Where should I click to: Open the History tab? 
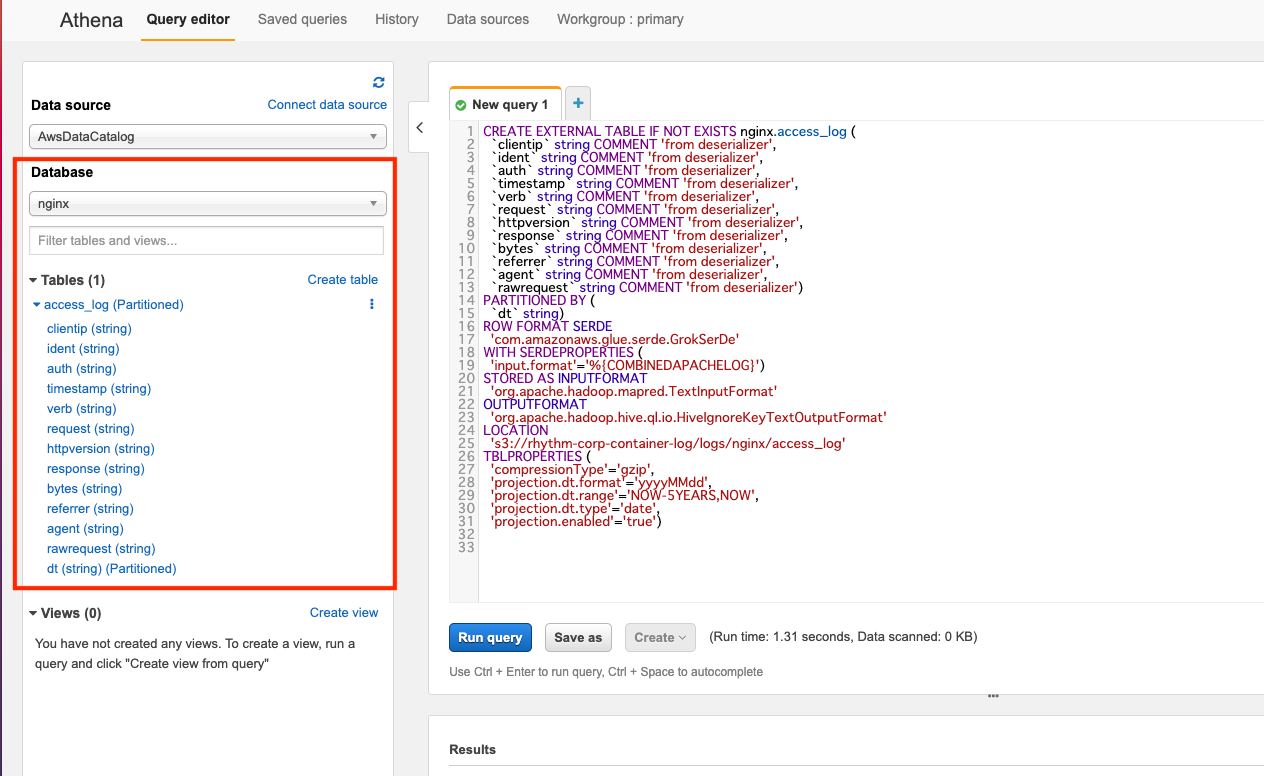[397, 19]
